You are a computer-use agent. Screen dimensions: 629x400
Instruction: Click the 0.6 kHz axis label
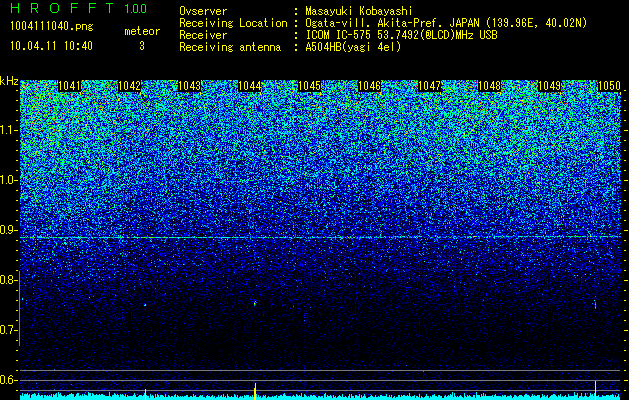pos(8,380)
